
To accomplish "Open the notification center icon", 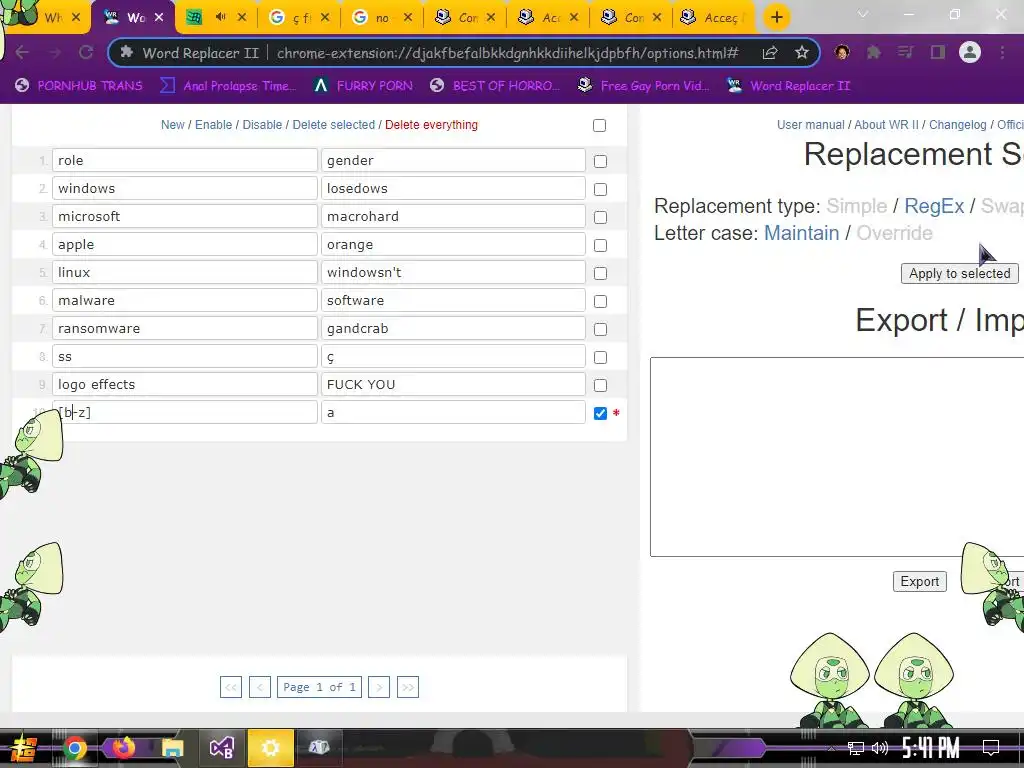I will coord(991,748).
